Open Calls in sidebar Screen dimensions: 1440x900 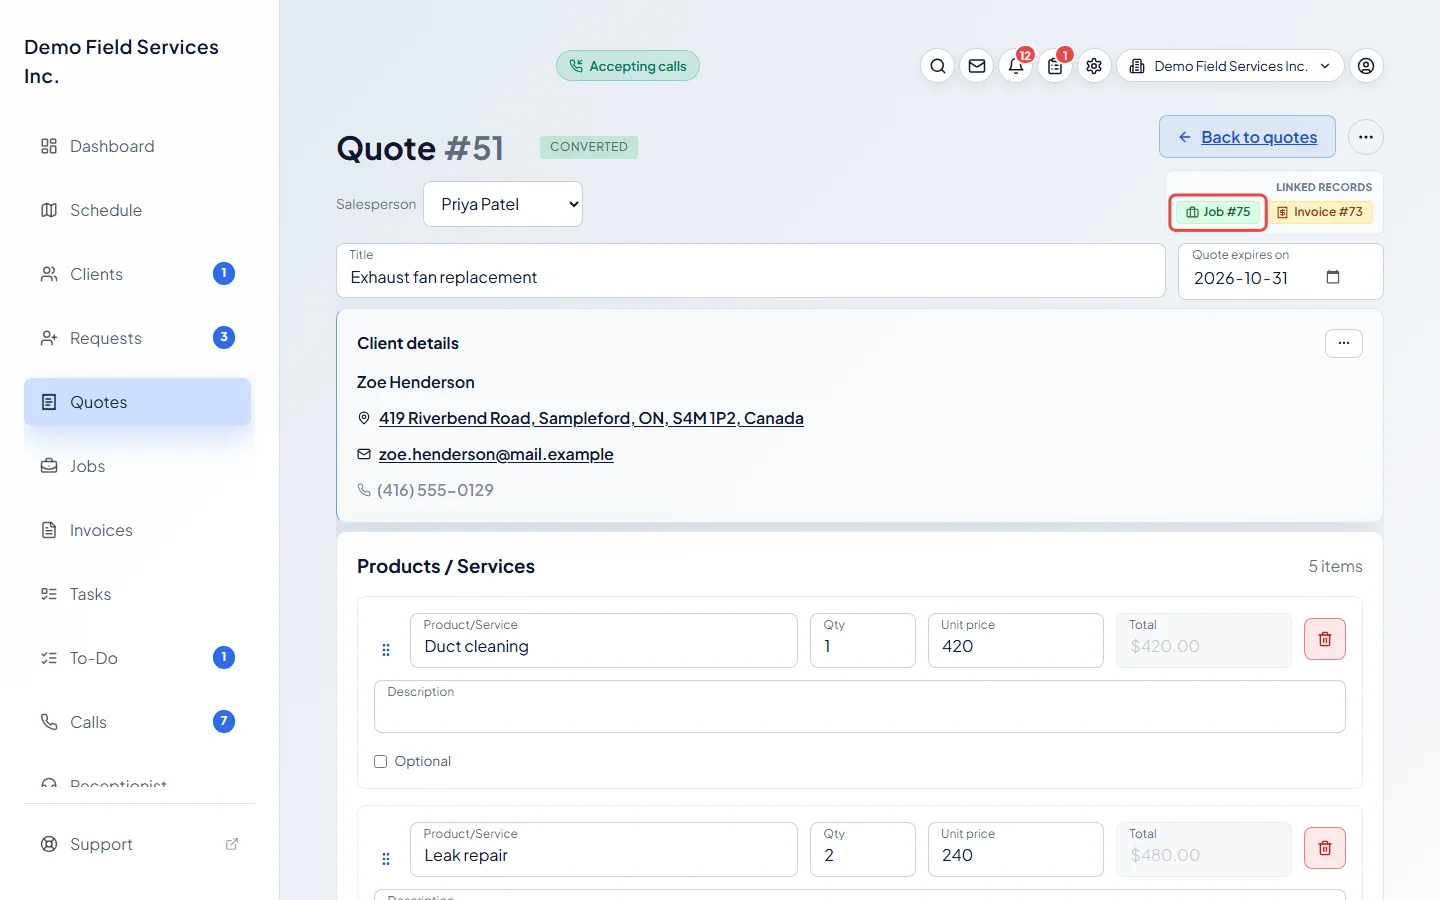138,722
